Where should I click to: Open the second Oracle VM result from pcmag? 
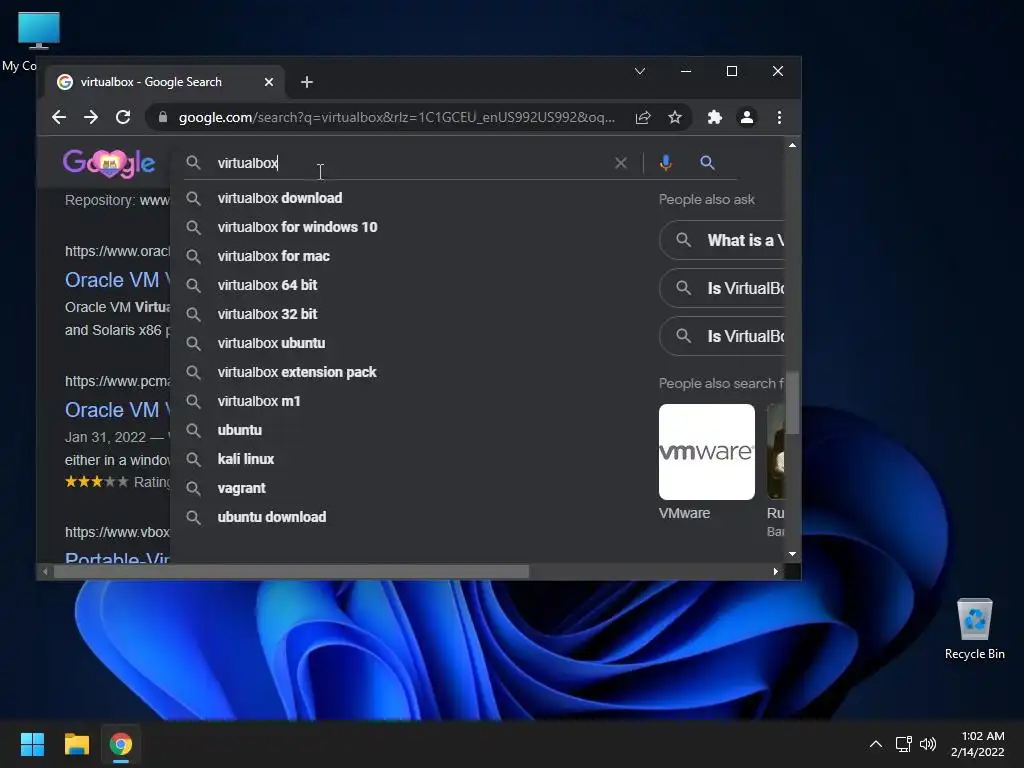pos(118,410)
